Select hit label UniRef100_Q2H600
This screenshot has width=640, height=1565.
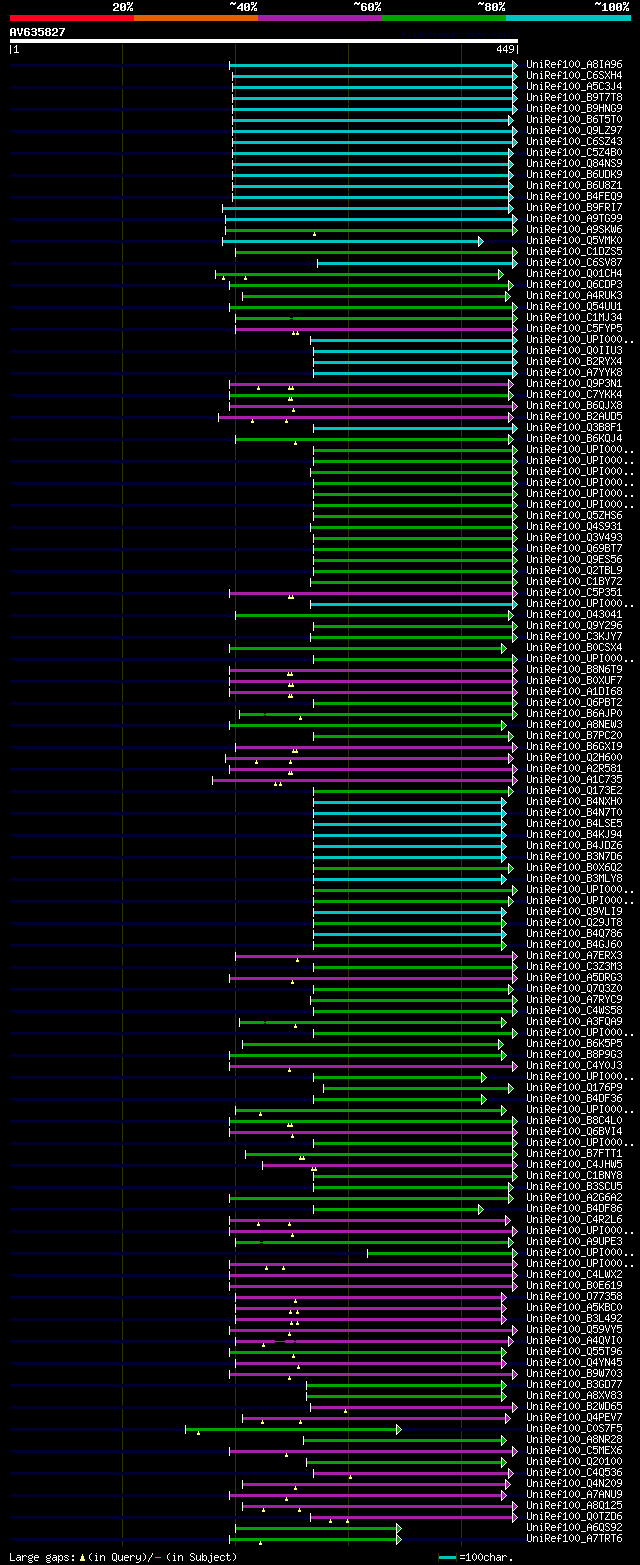[574, 757]
